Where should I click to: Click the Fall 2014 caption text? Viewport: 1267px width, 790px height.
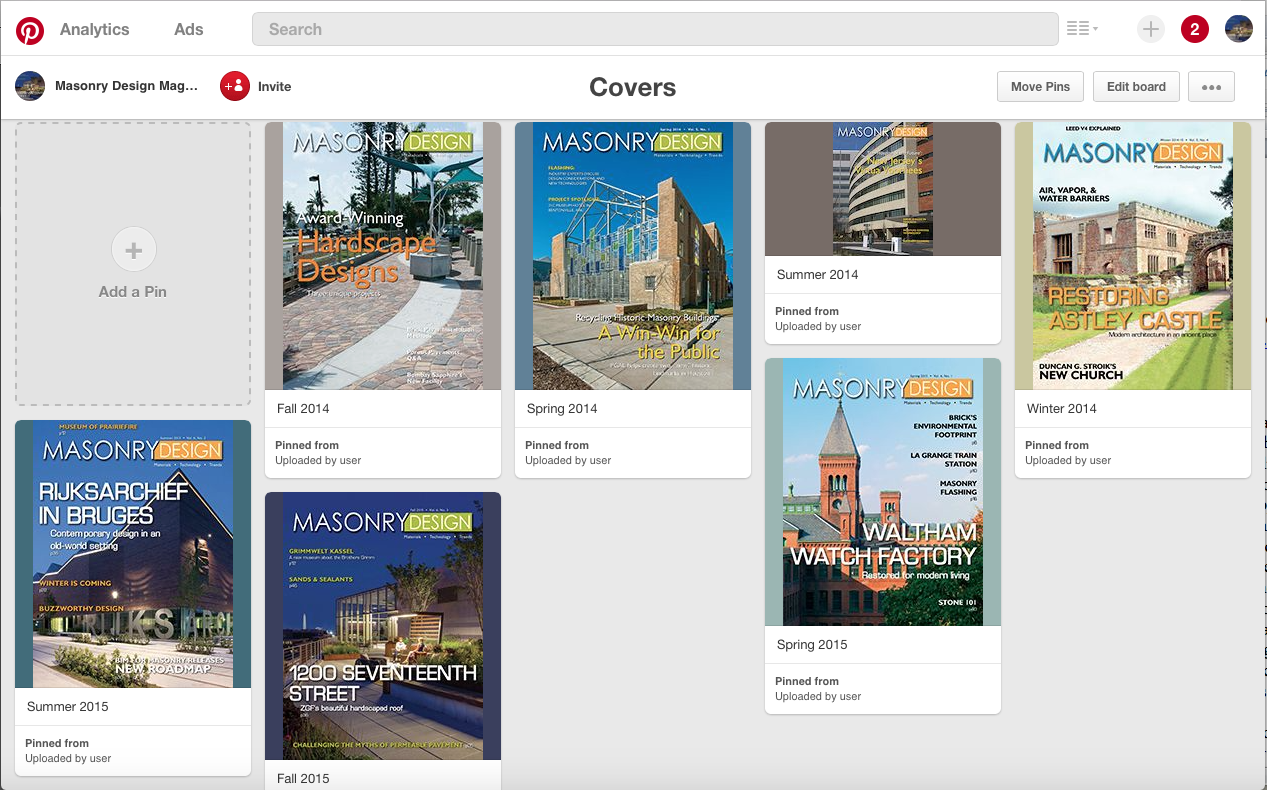tap(303, 408)
